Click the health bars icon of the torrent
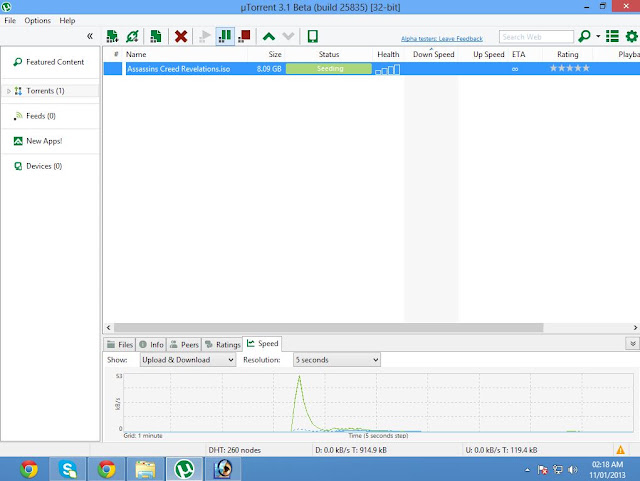The image size is (640, 481). coord(387,69)
